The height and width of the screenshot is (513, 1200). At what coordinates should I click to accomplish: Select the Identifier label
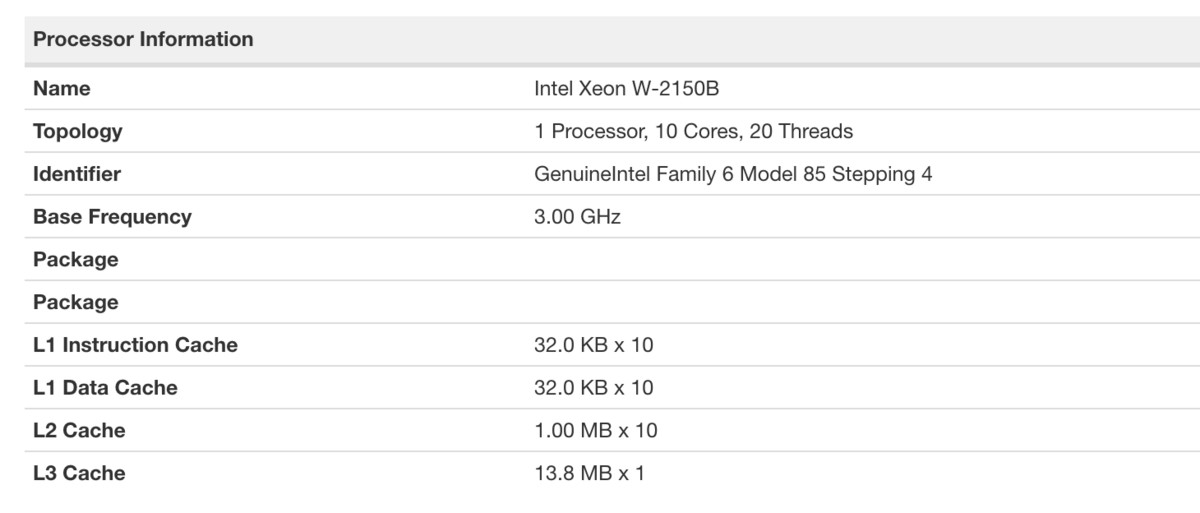77,174
